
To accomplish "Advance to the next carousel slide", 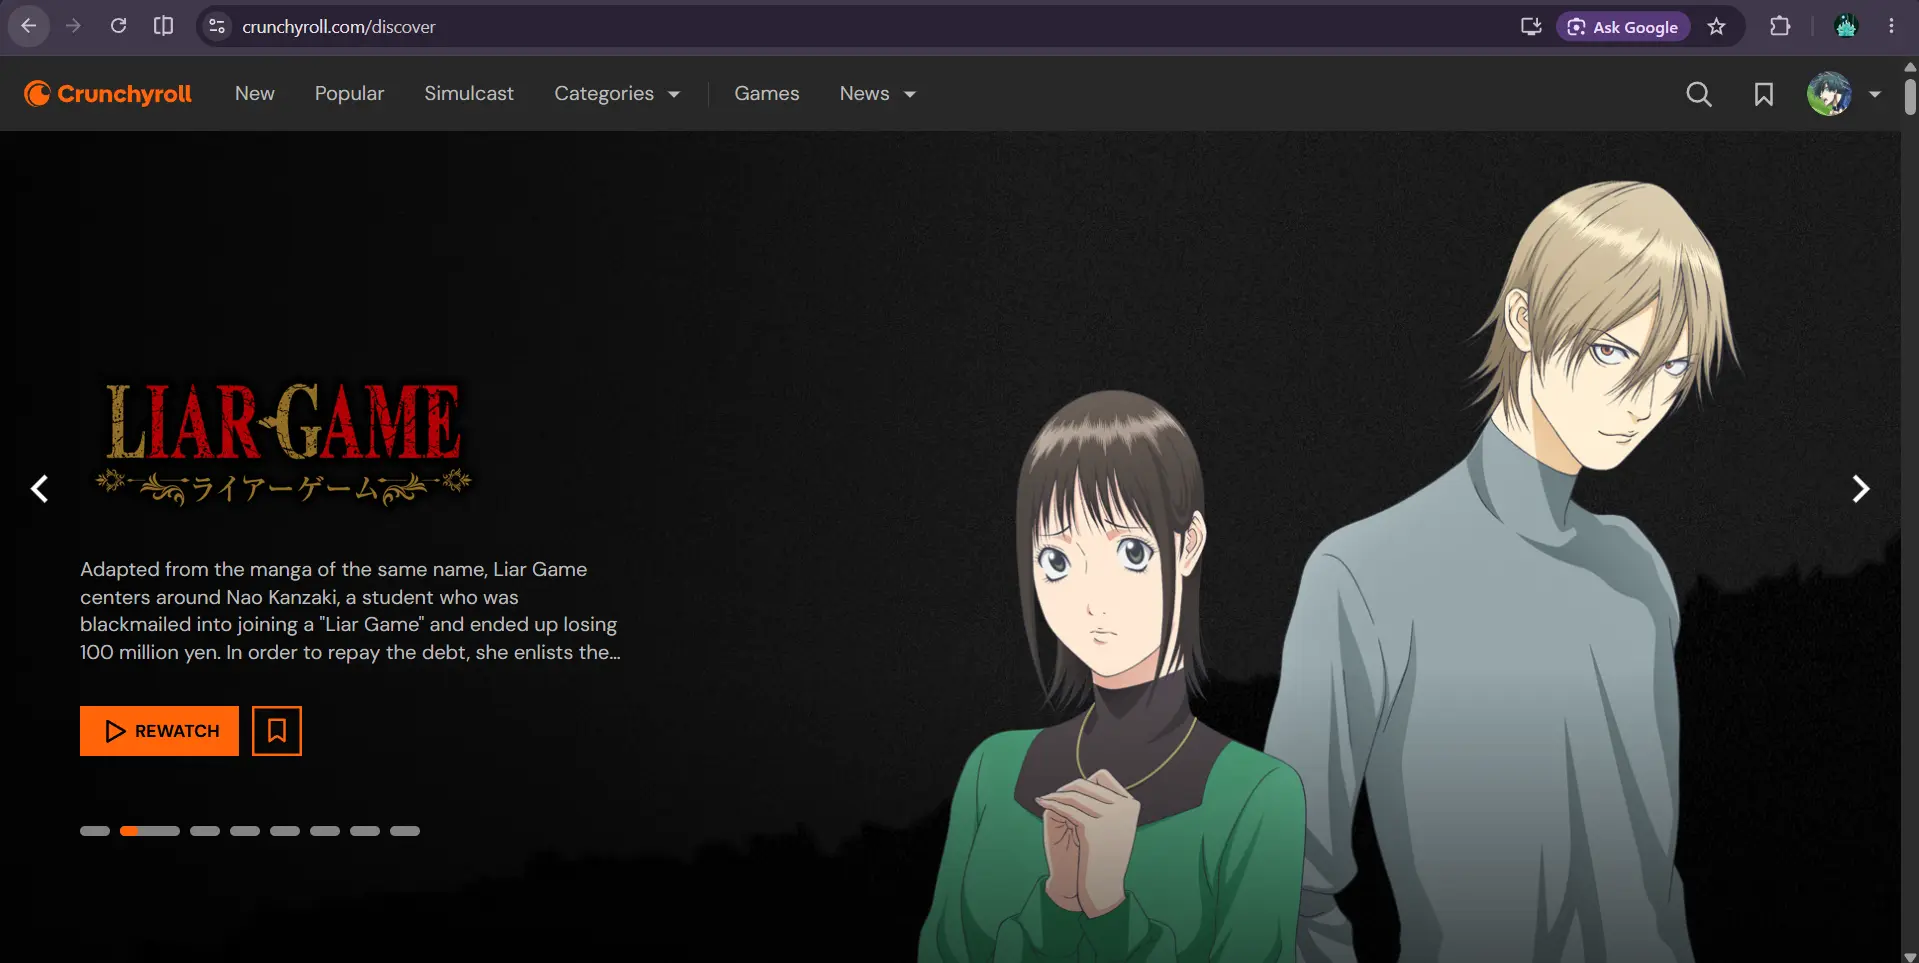I will pyautogui.click(x=1860, y=489).
